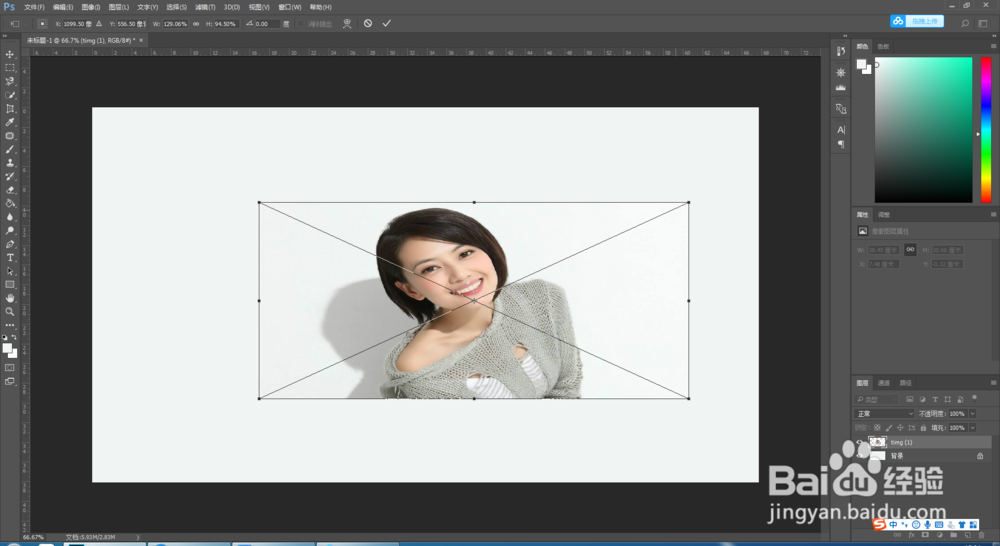Select the Path Selection tool
Image resolution: width=1000 pixels, height=546 pixels.
pyautogui.click(x=10, y=271)
